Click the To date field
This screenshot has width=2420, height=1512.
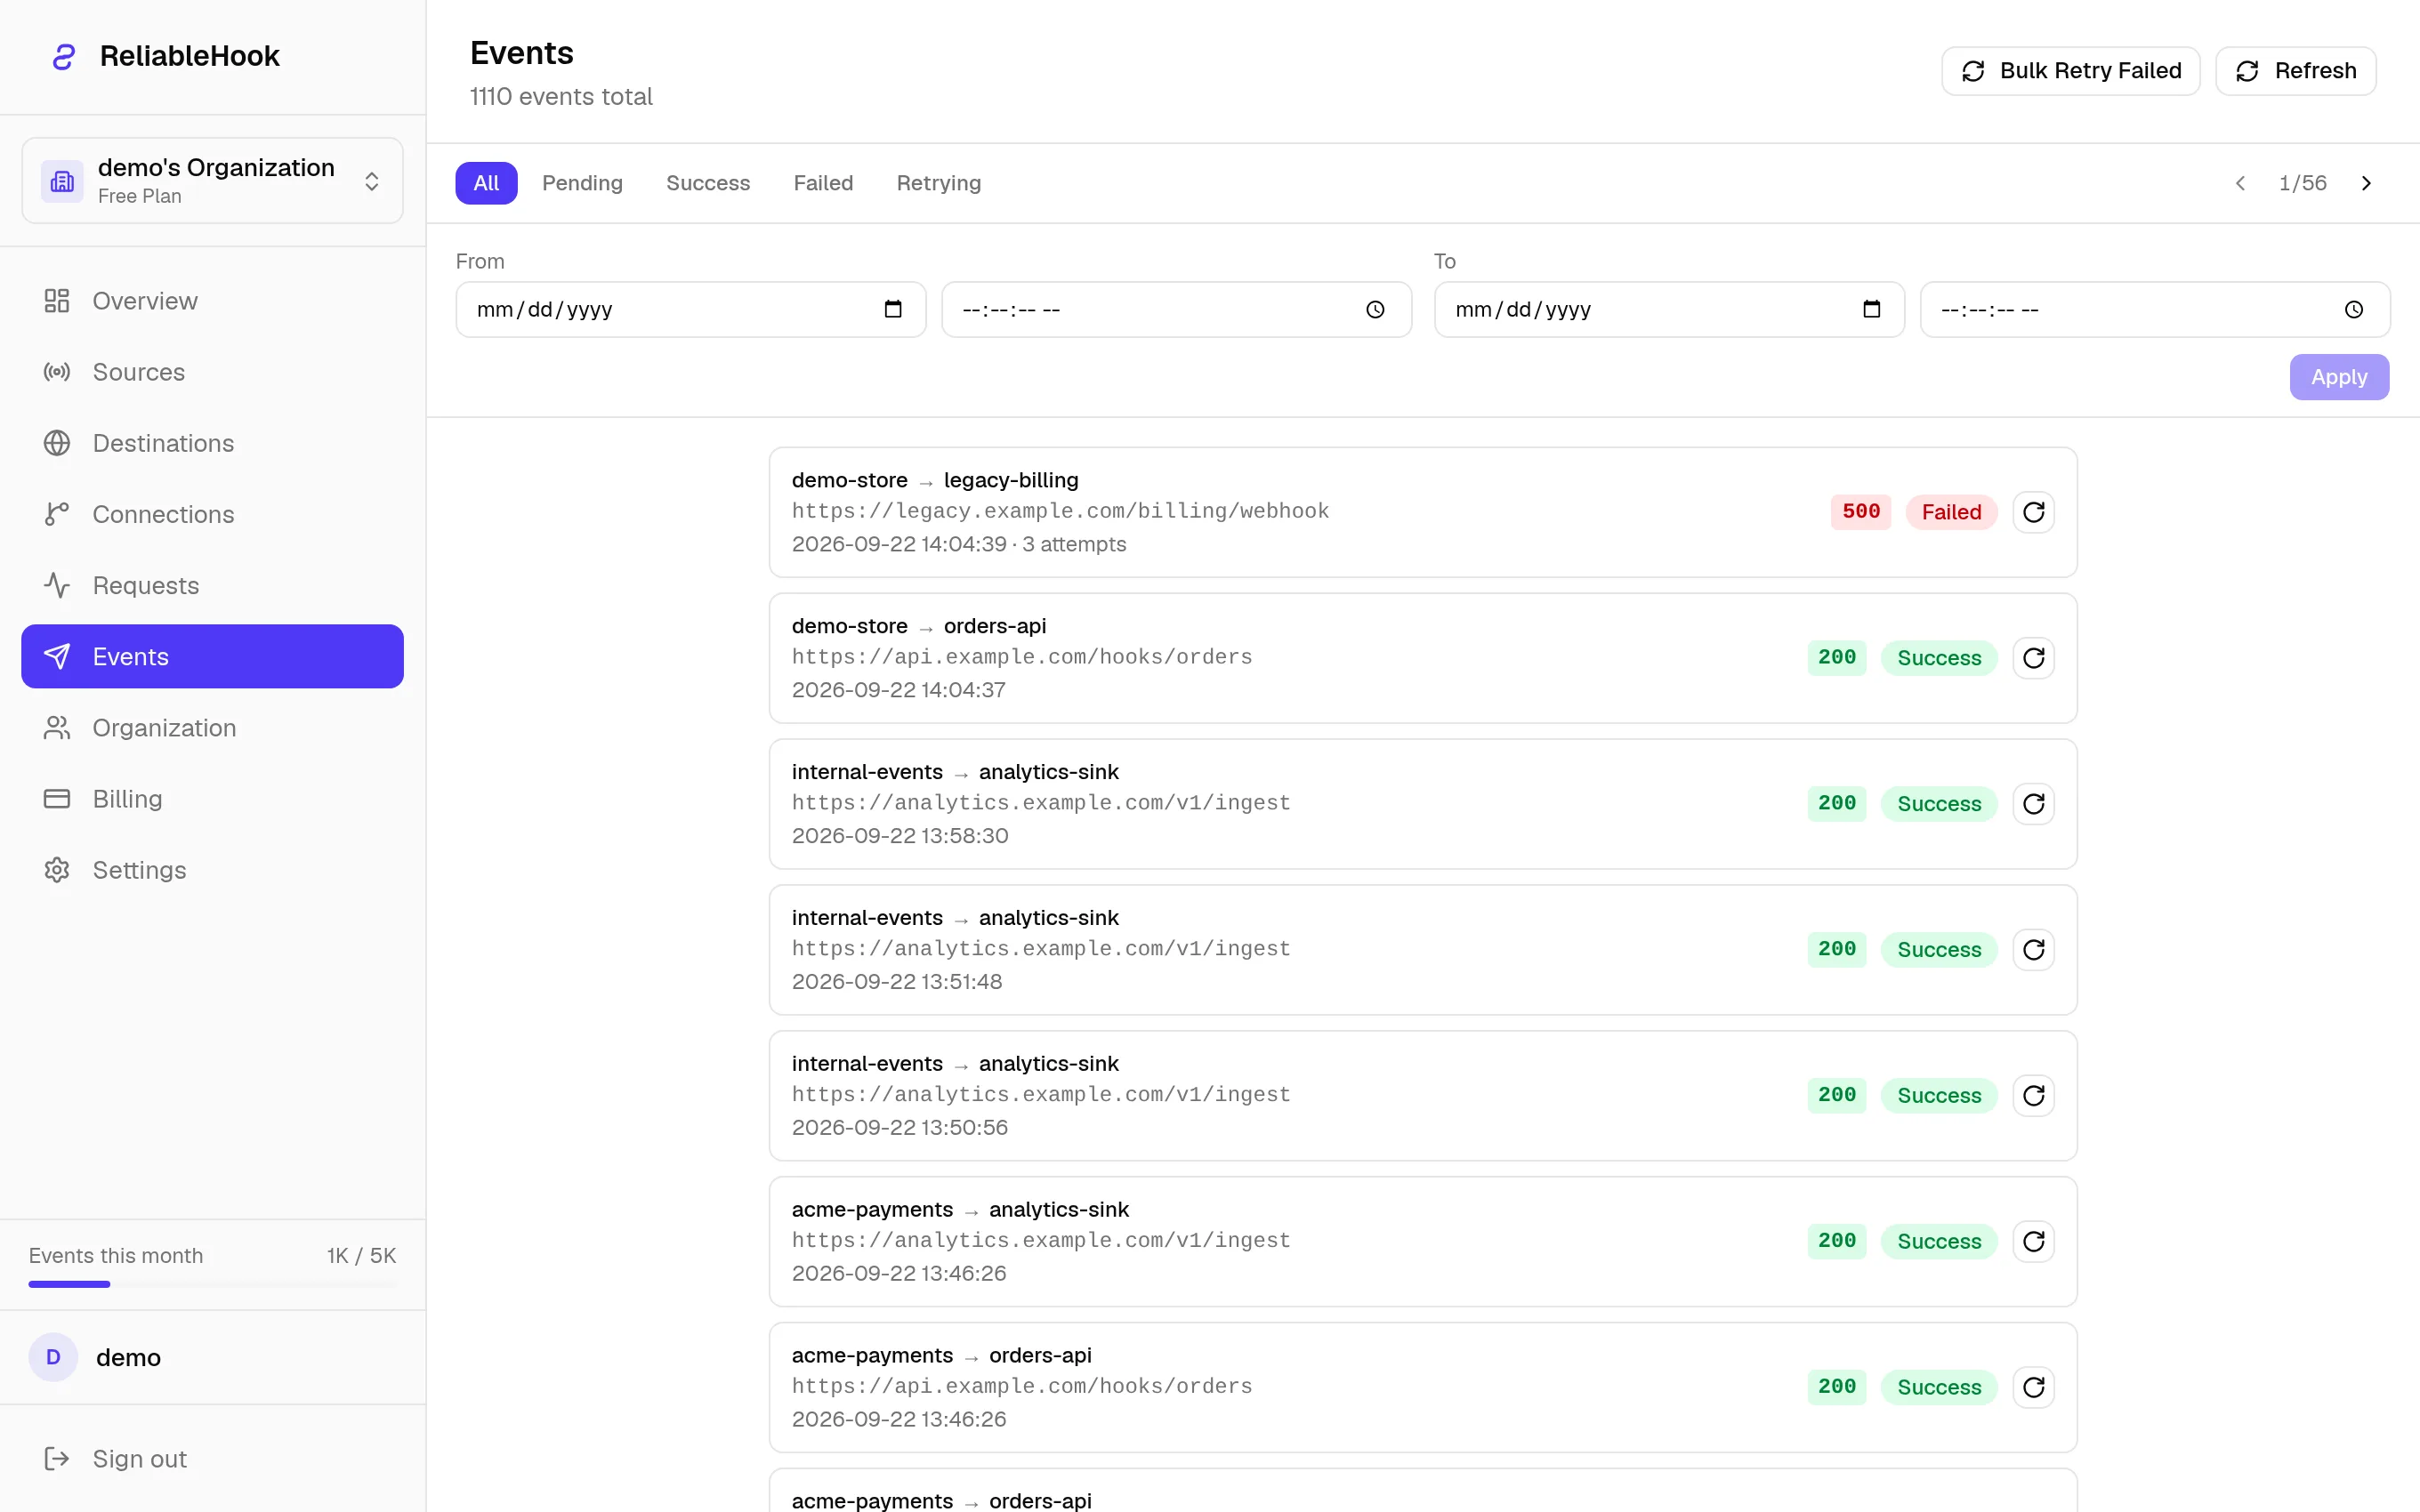[1669, 310]
